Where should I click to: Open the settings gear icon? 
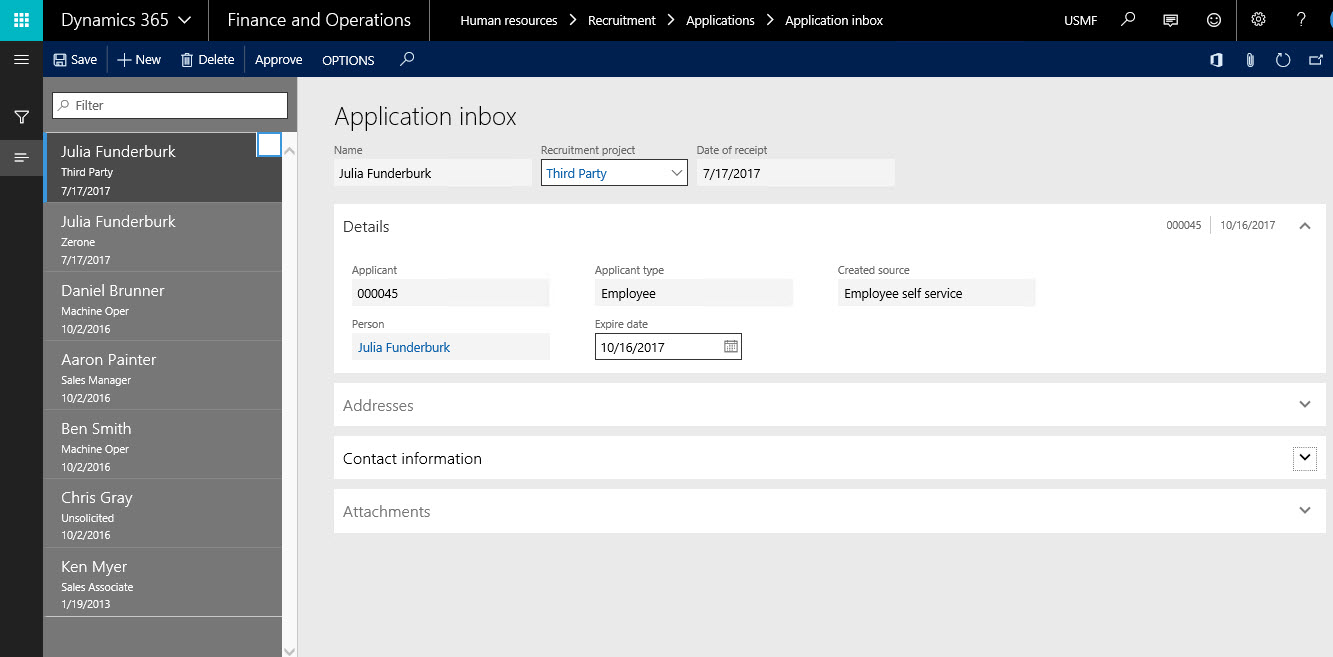1259,20
